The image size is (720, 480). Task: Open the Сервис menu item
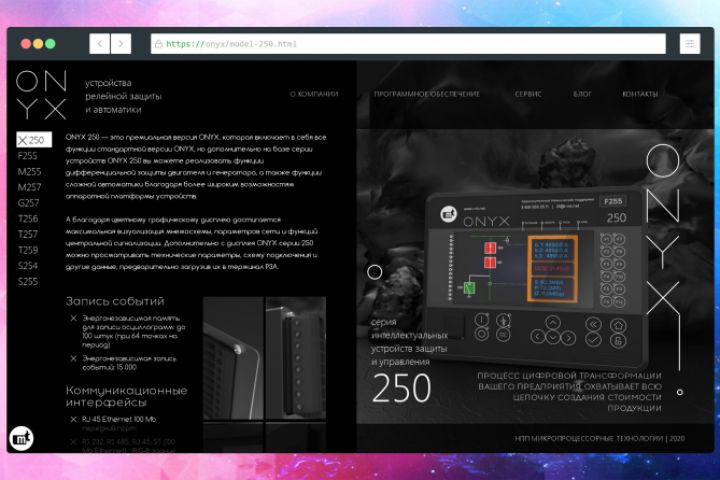point(528,94)
